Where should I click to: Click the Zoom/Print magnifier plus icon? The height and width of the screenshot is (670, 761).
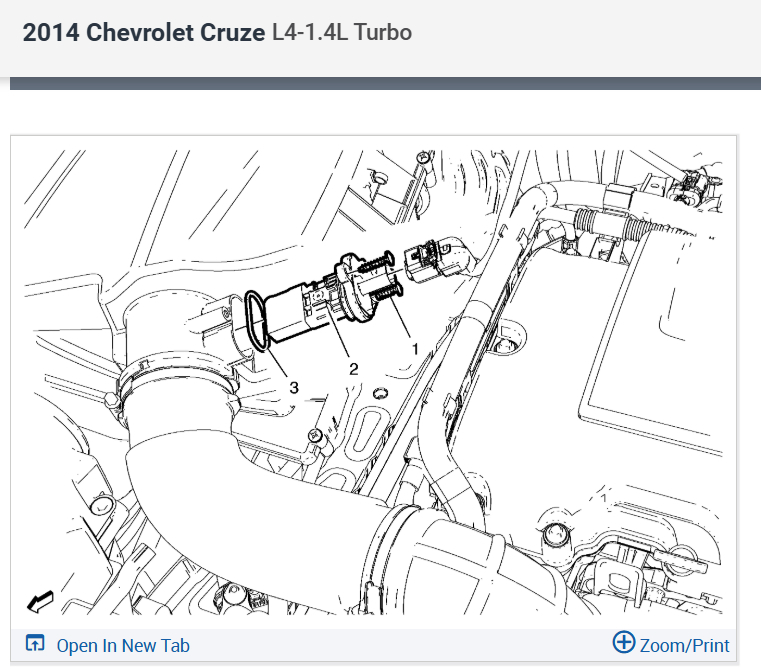coord(624,642)
